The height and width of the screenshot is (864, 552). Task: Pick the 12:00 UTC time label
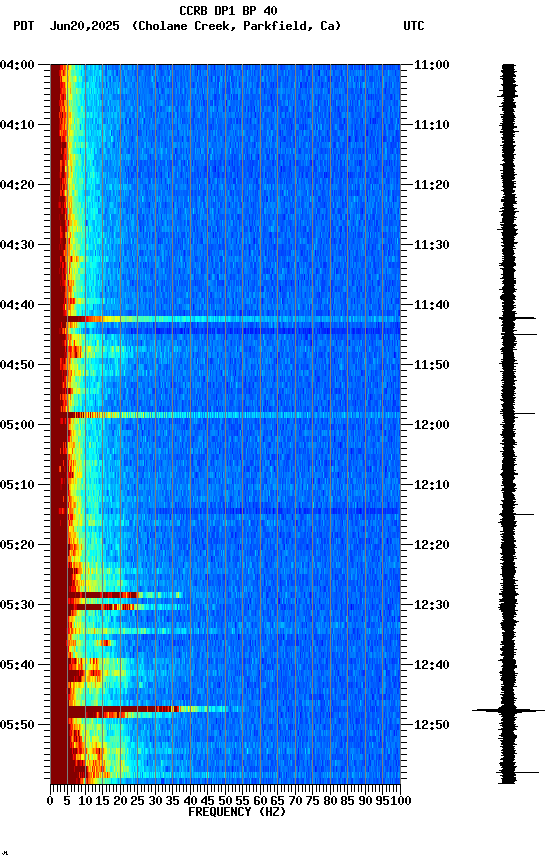(432, 425)
